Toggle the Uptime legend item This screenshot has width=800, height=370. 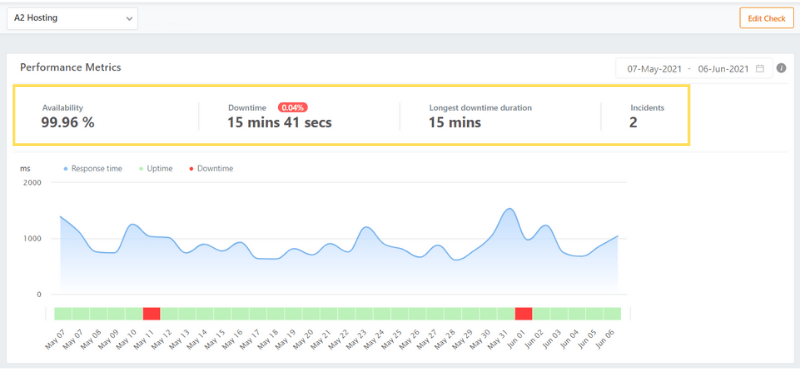pos(156,169)
